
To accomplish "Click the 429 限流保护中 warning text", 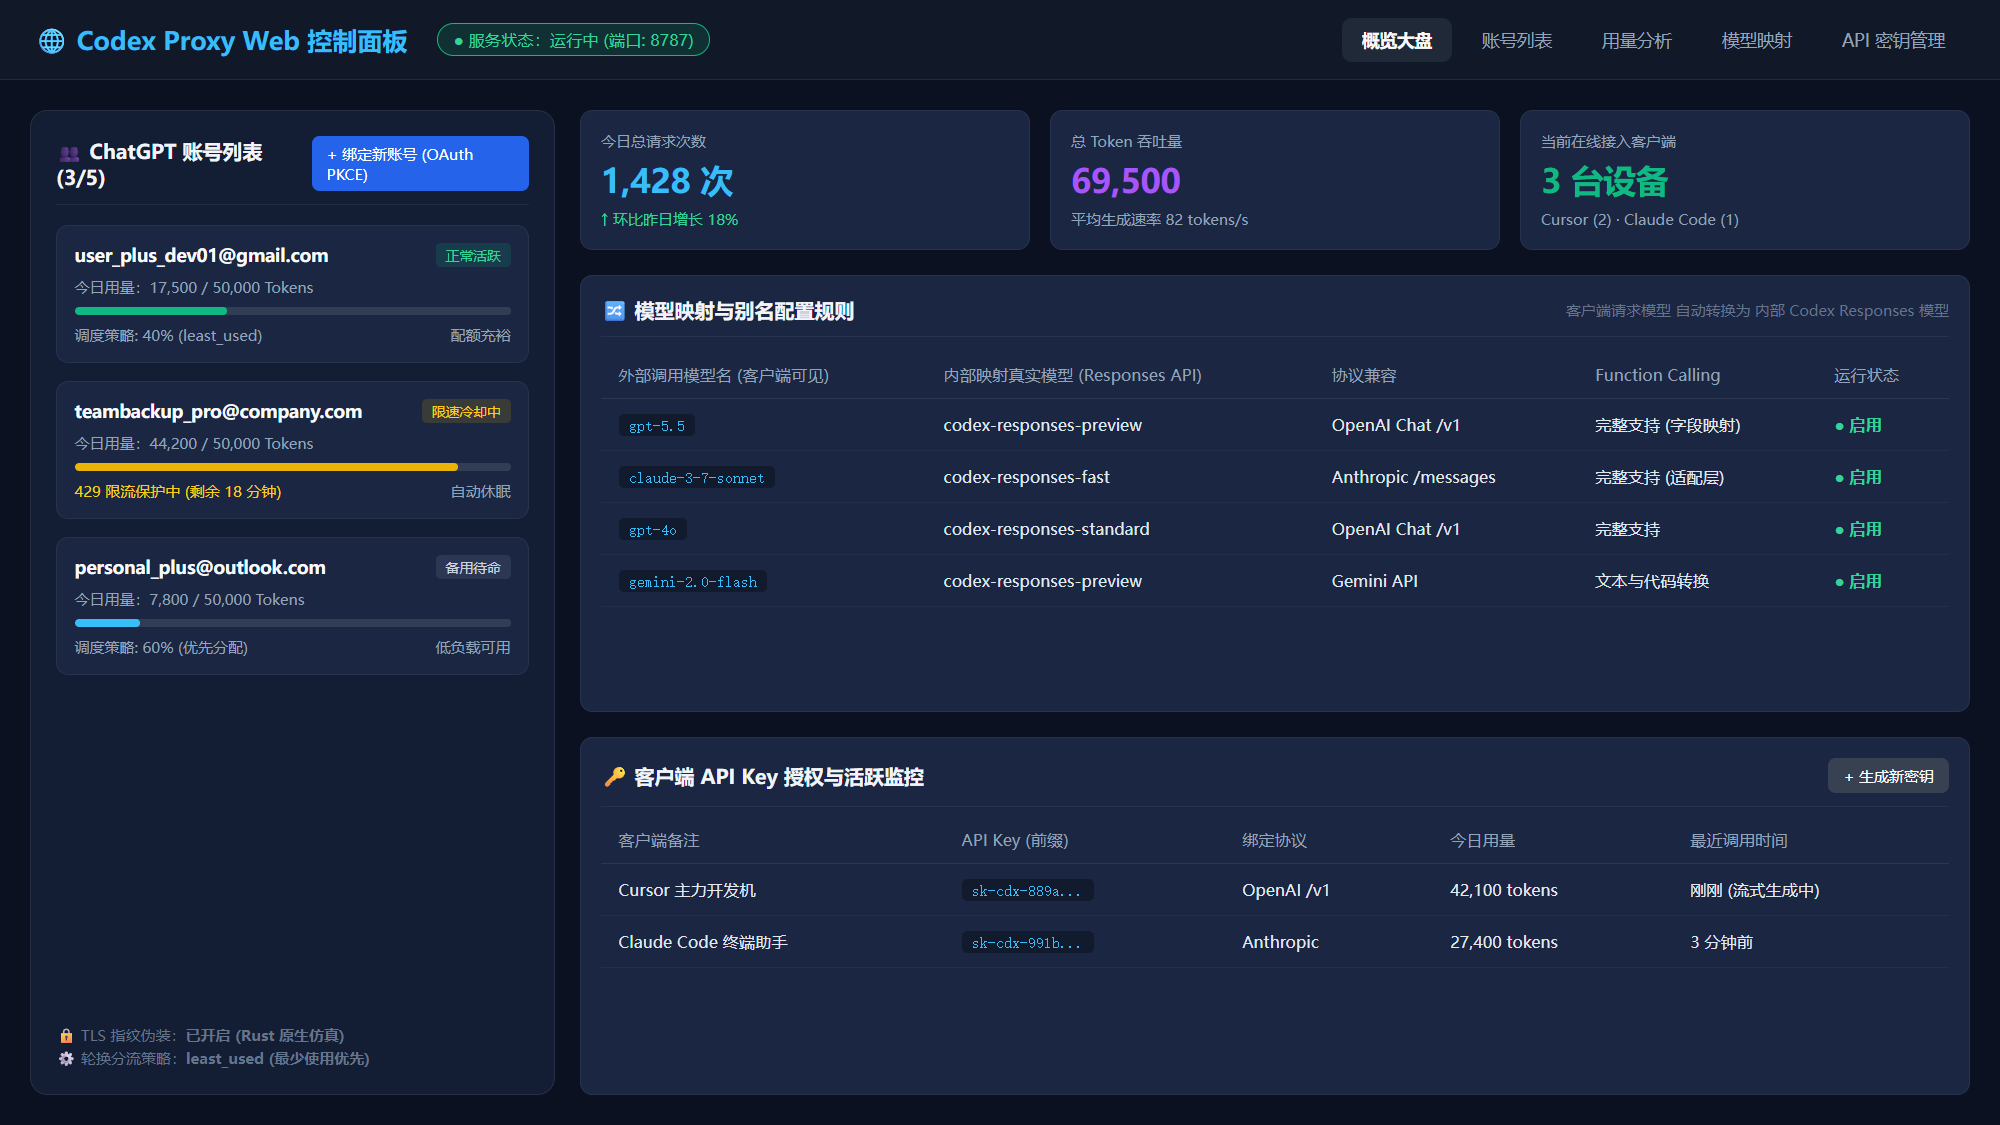I will click(178, 492).
